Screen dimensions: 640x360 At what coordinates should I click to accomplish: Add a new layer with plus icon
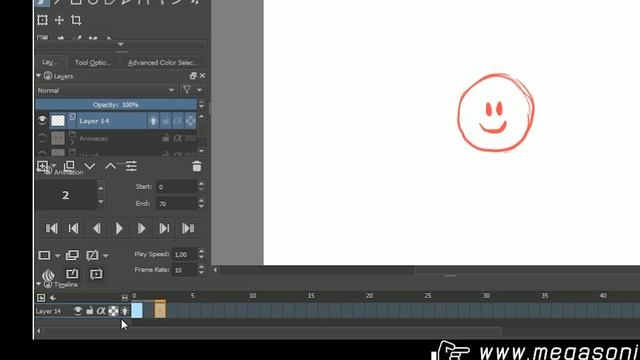pos(42,166)
